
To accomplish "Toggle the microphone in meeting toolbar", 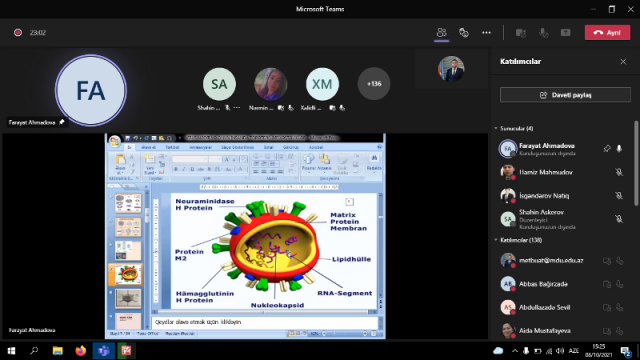I will click(x=543, y=33).
